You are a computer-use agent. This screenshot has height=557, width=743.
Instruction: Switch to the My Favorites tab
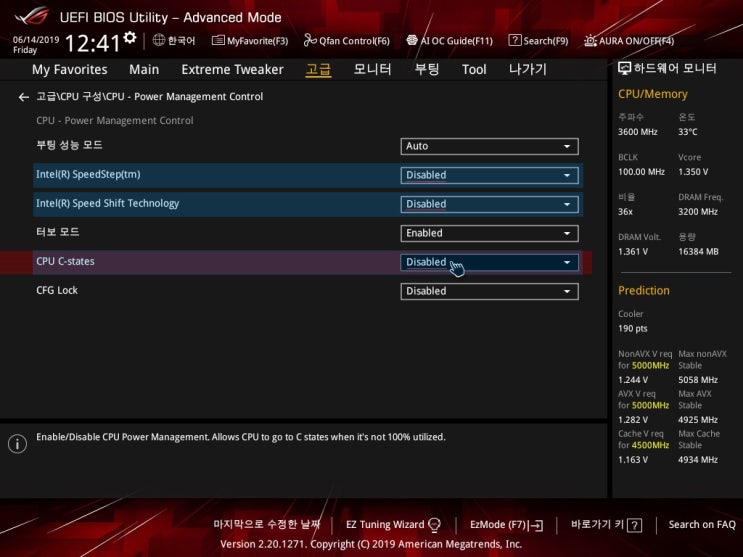(70, 69)
